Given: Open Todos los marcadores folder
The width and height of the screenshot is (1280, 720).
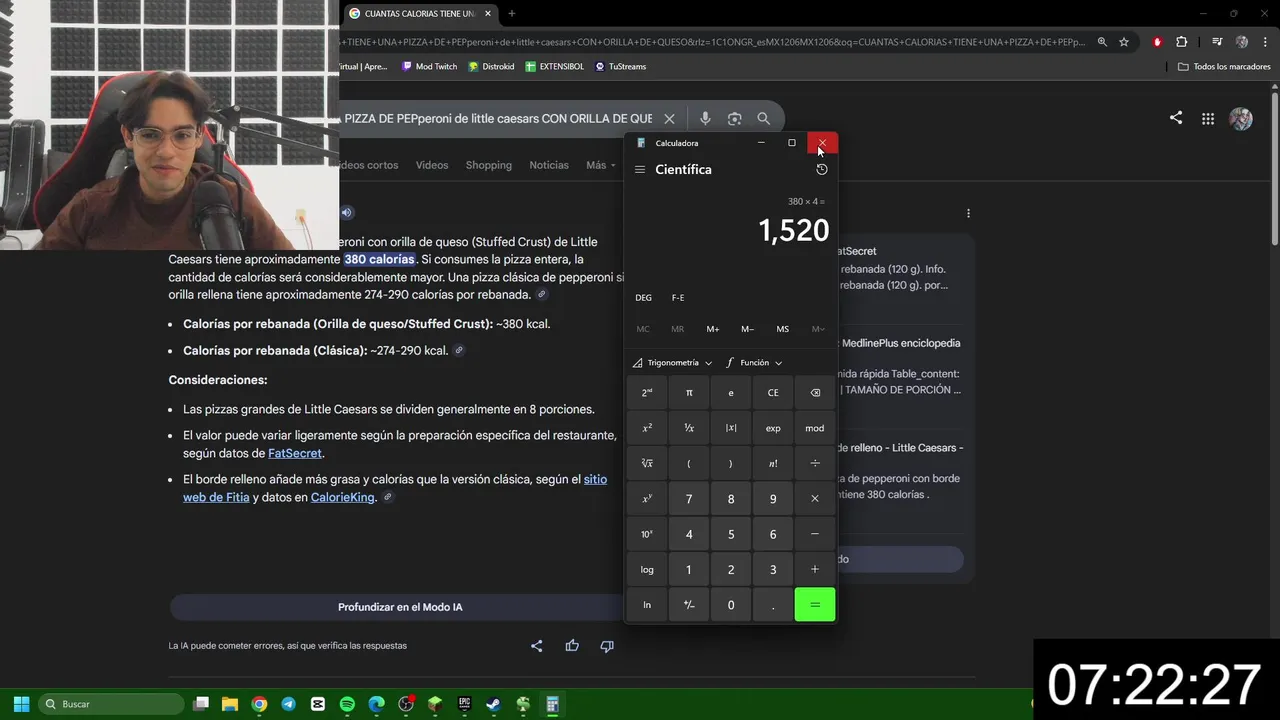Looking at the screenshot, I should [x=1224, y=66].
